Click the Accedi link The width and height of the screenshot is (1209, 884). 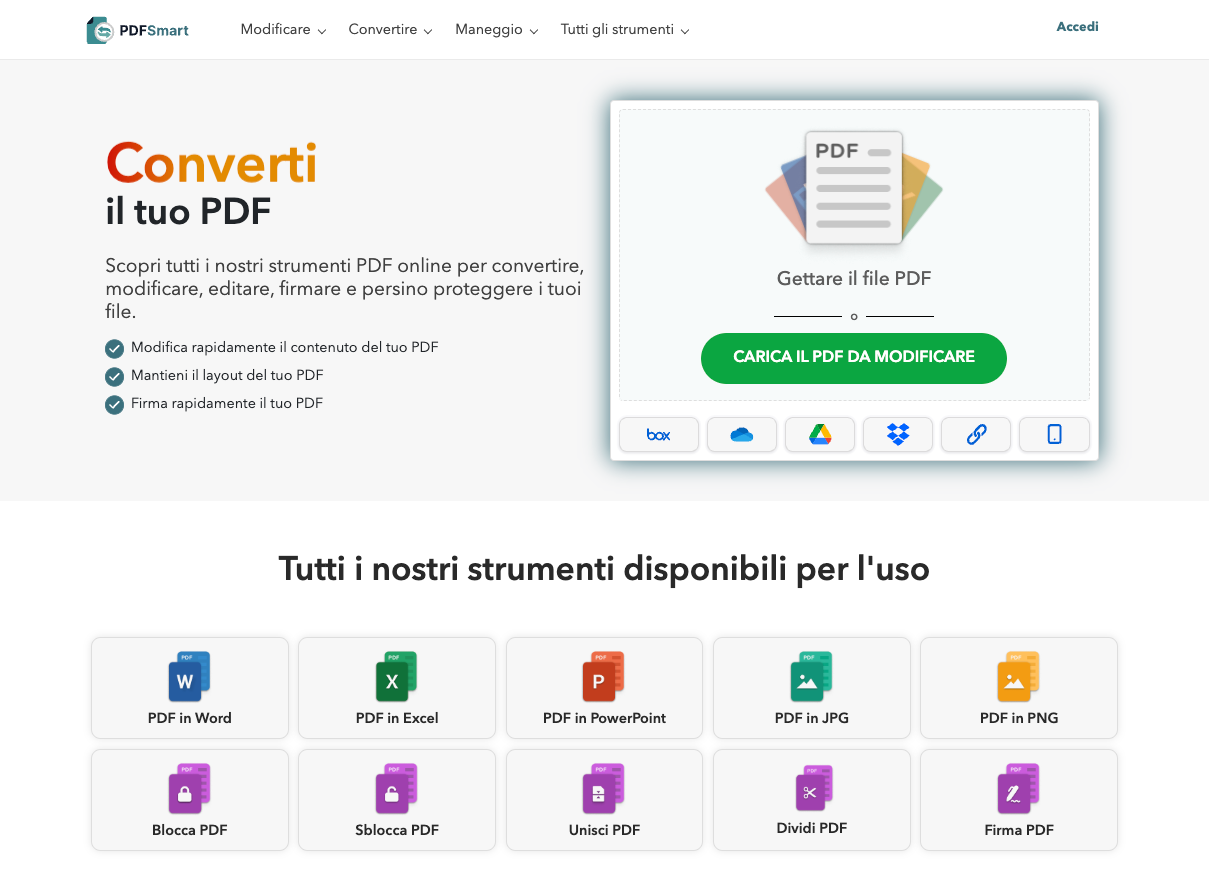click(x=1077, y=26)
